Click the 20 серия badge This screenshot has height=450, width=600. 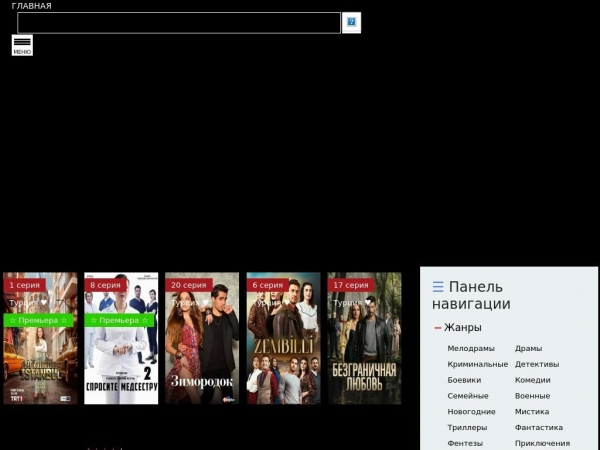(189, 285)
